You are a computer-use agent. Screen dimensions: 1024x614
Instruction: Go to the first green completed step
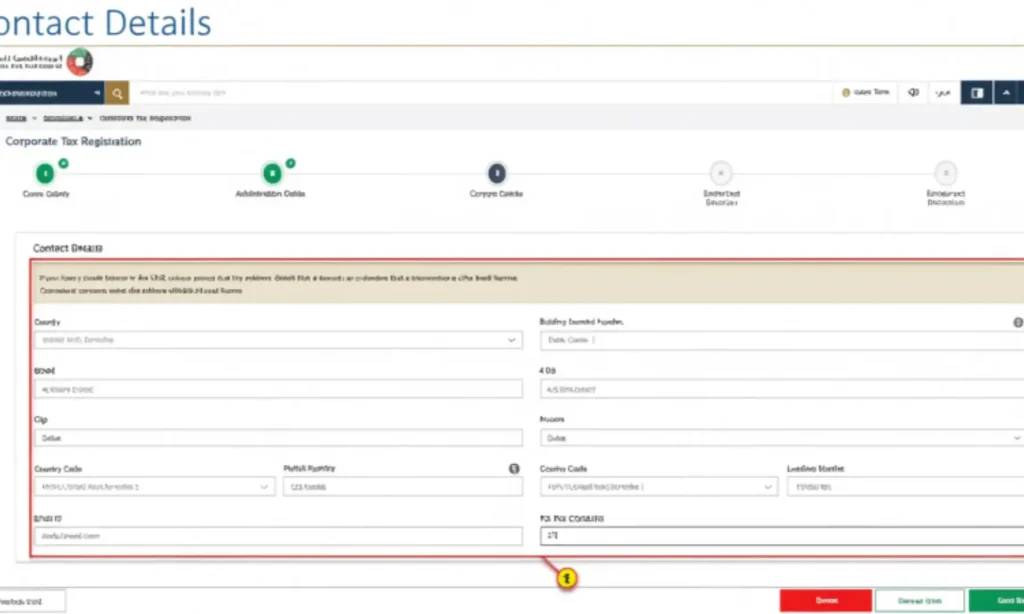click(45, 173)
